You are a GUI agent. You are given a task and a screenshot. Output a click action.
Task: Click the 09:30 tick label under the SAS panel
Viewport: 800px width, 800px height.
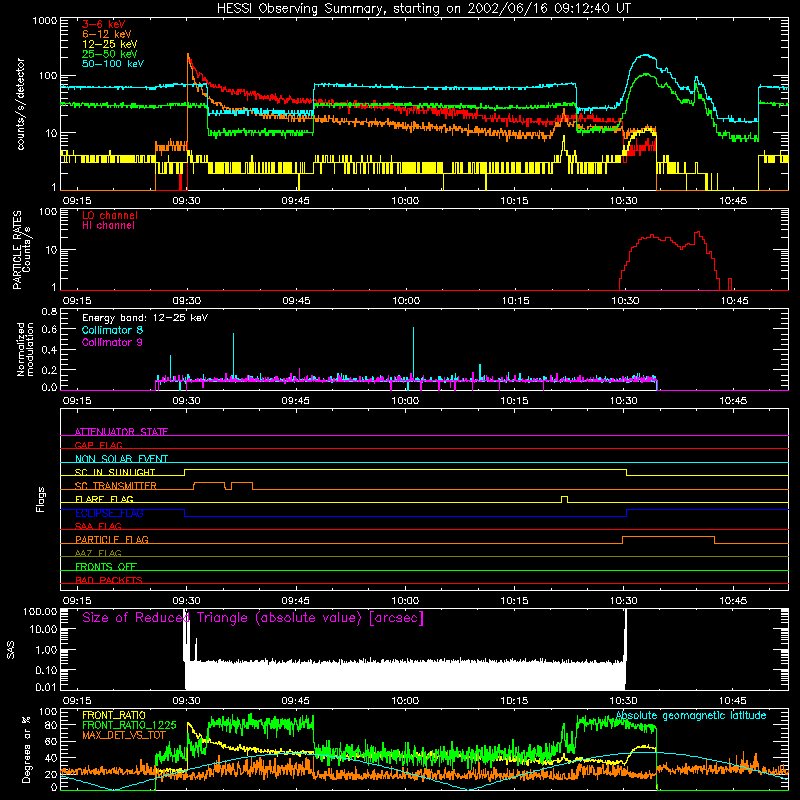186,701
